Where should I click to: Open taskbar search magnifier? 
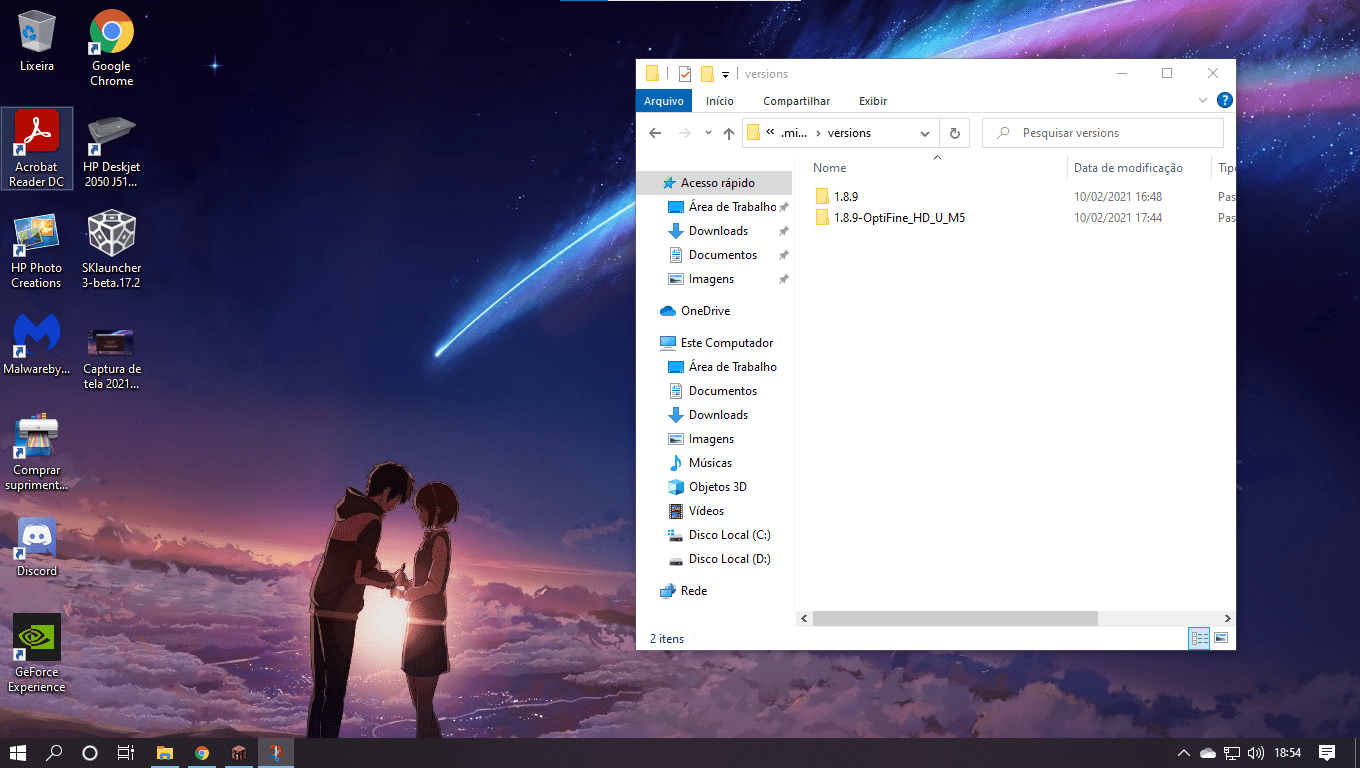[54, 753]
